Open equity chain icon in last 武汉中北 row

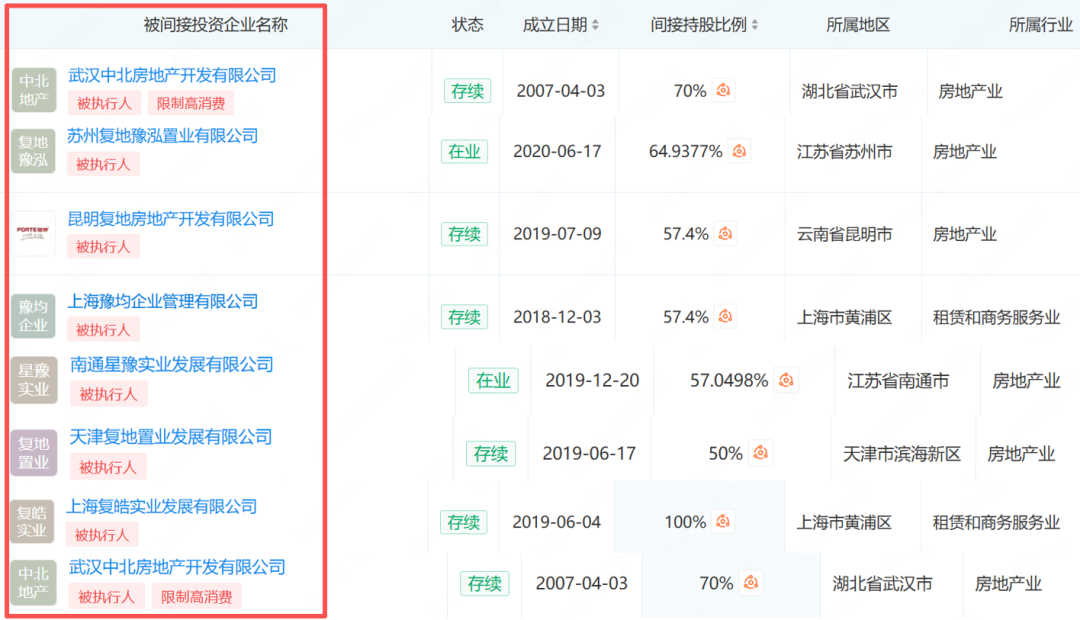click(751, 583)
